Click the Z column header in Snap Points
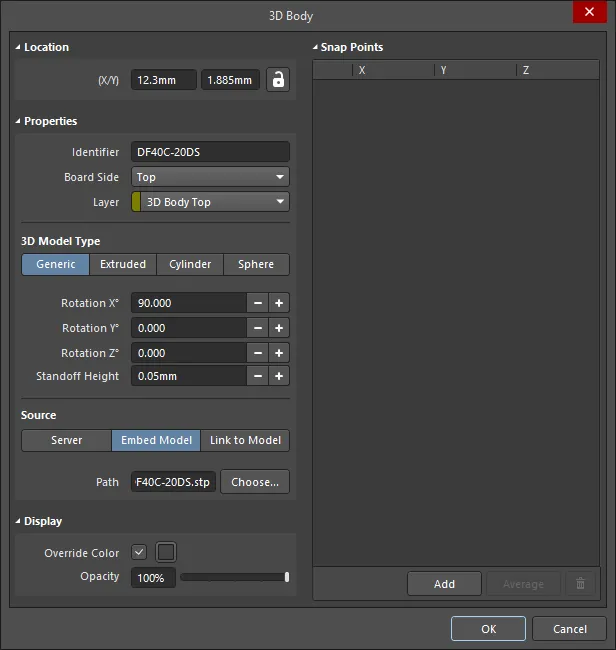616x650 pixels. pos(558,70)
